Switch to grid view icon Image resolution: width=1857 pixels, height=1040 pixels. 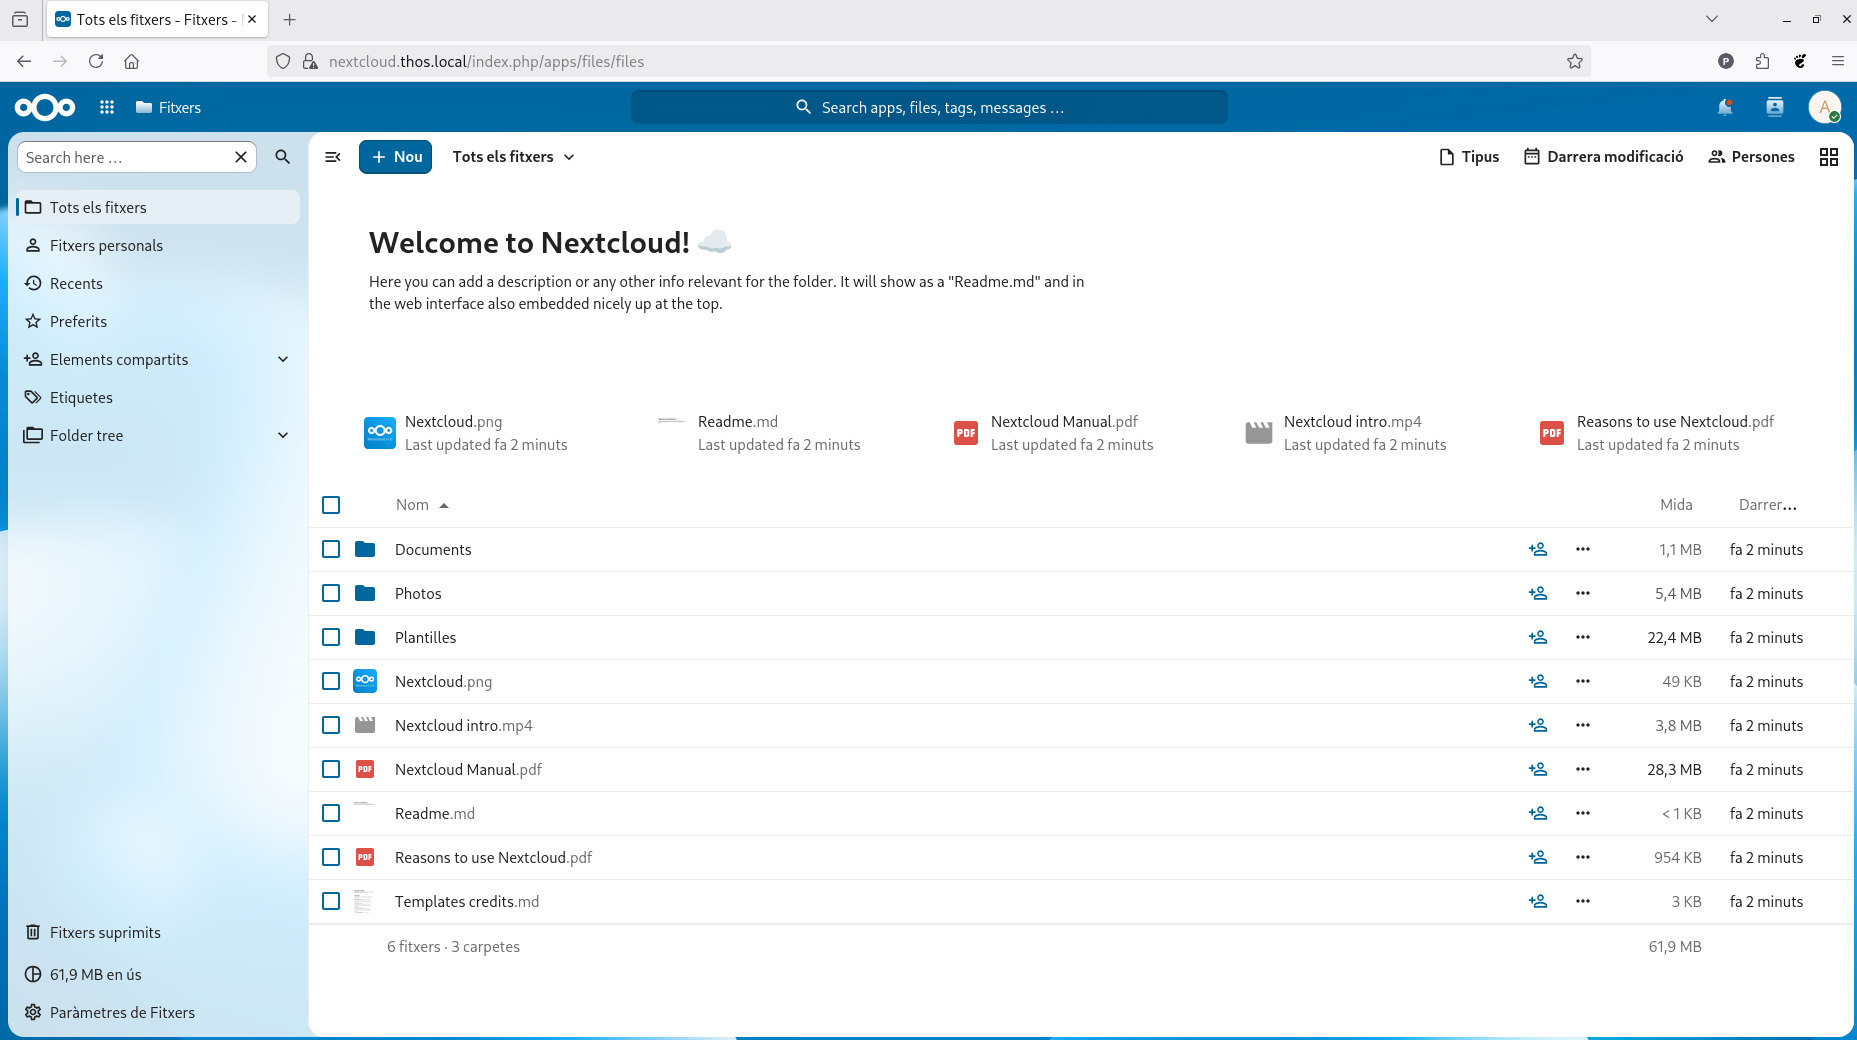(x=1829, y=157)
